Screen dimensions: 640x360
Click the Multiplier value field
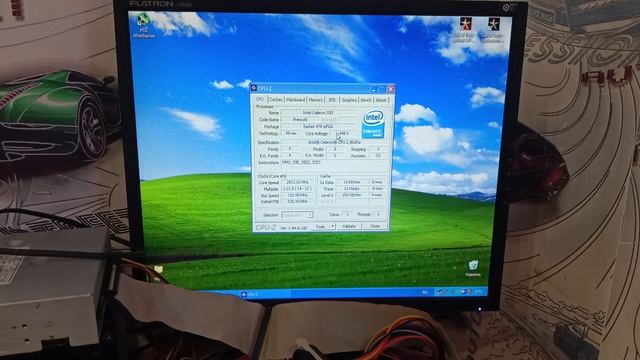click(297, 189)
